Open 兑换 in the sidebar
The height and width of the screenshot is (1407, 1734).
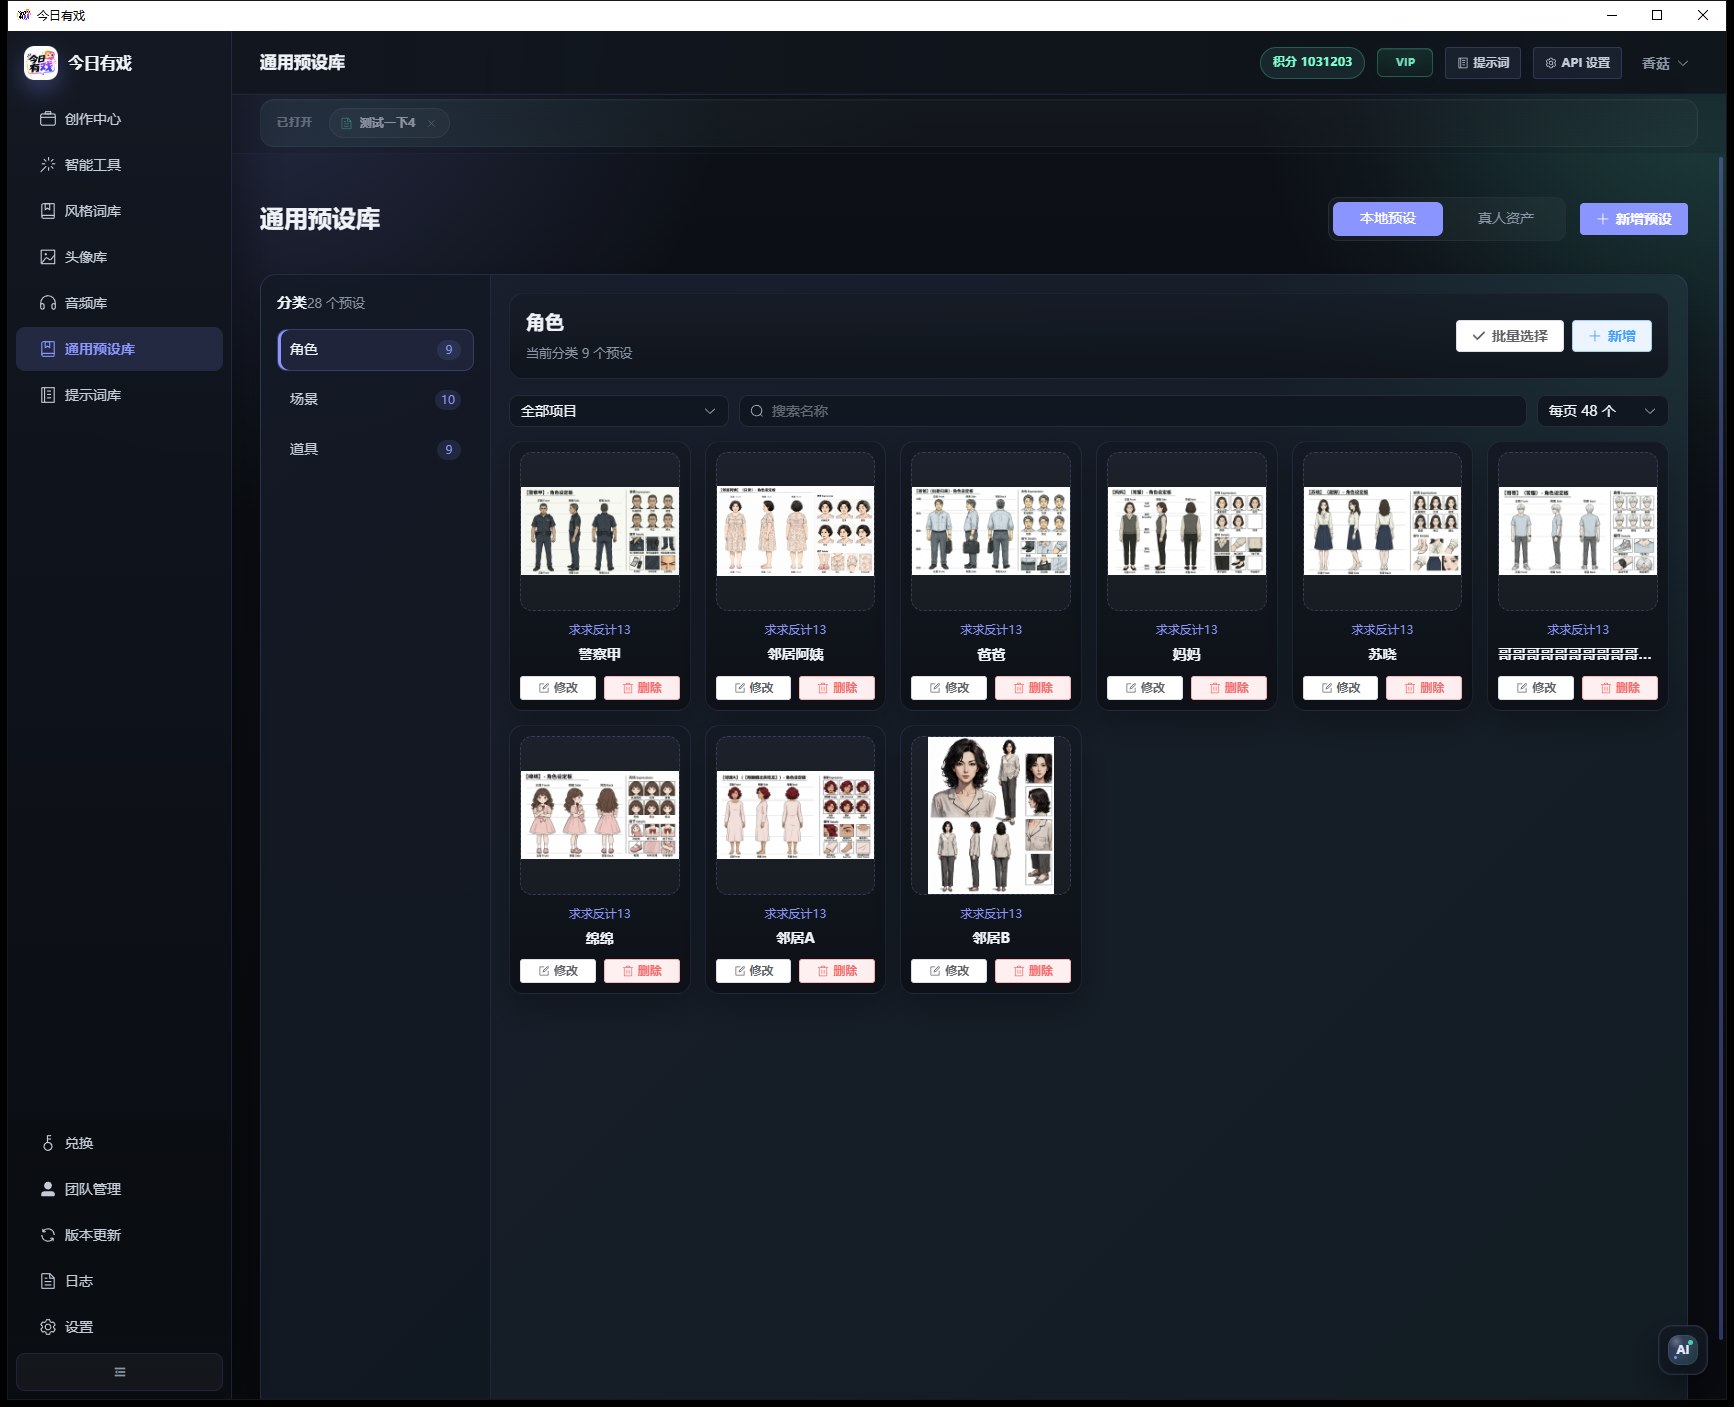click(119, 1143)
